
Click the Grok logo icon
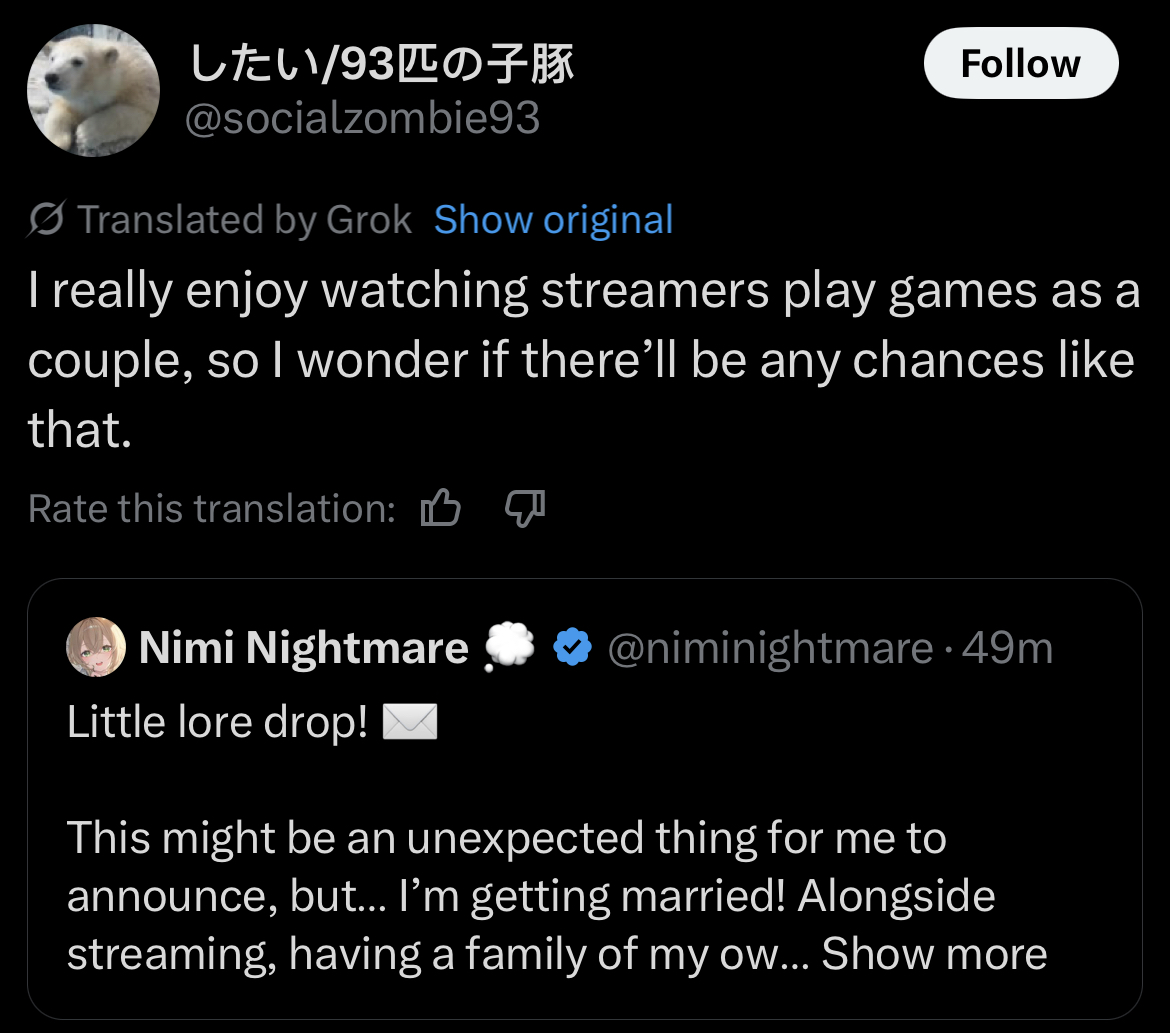click(x=47, y=219)
